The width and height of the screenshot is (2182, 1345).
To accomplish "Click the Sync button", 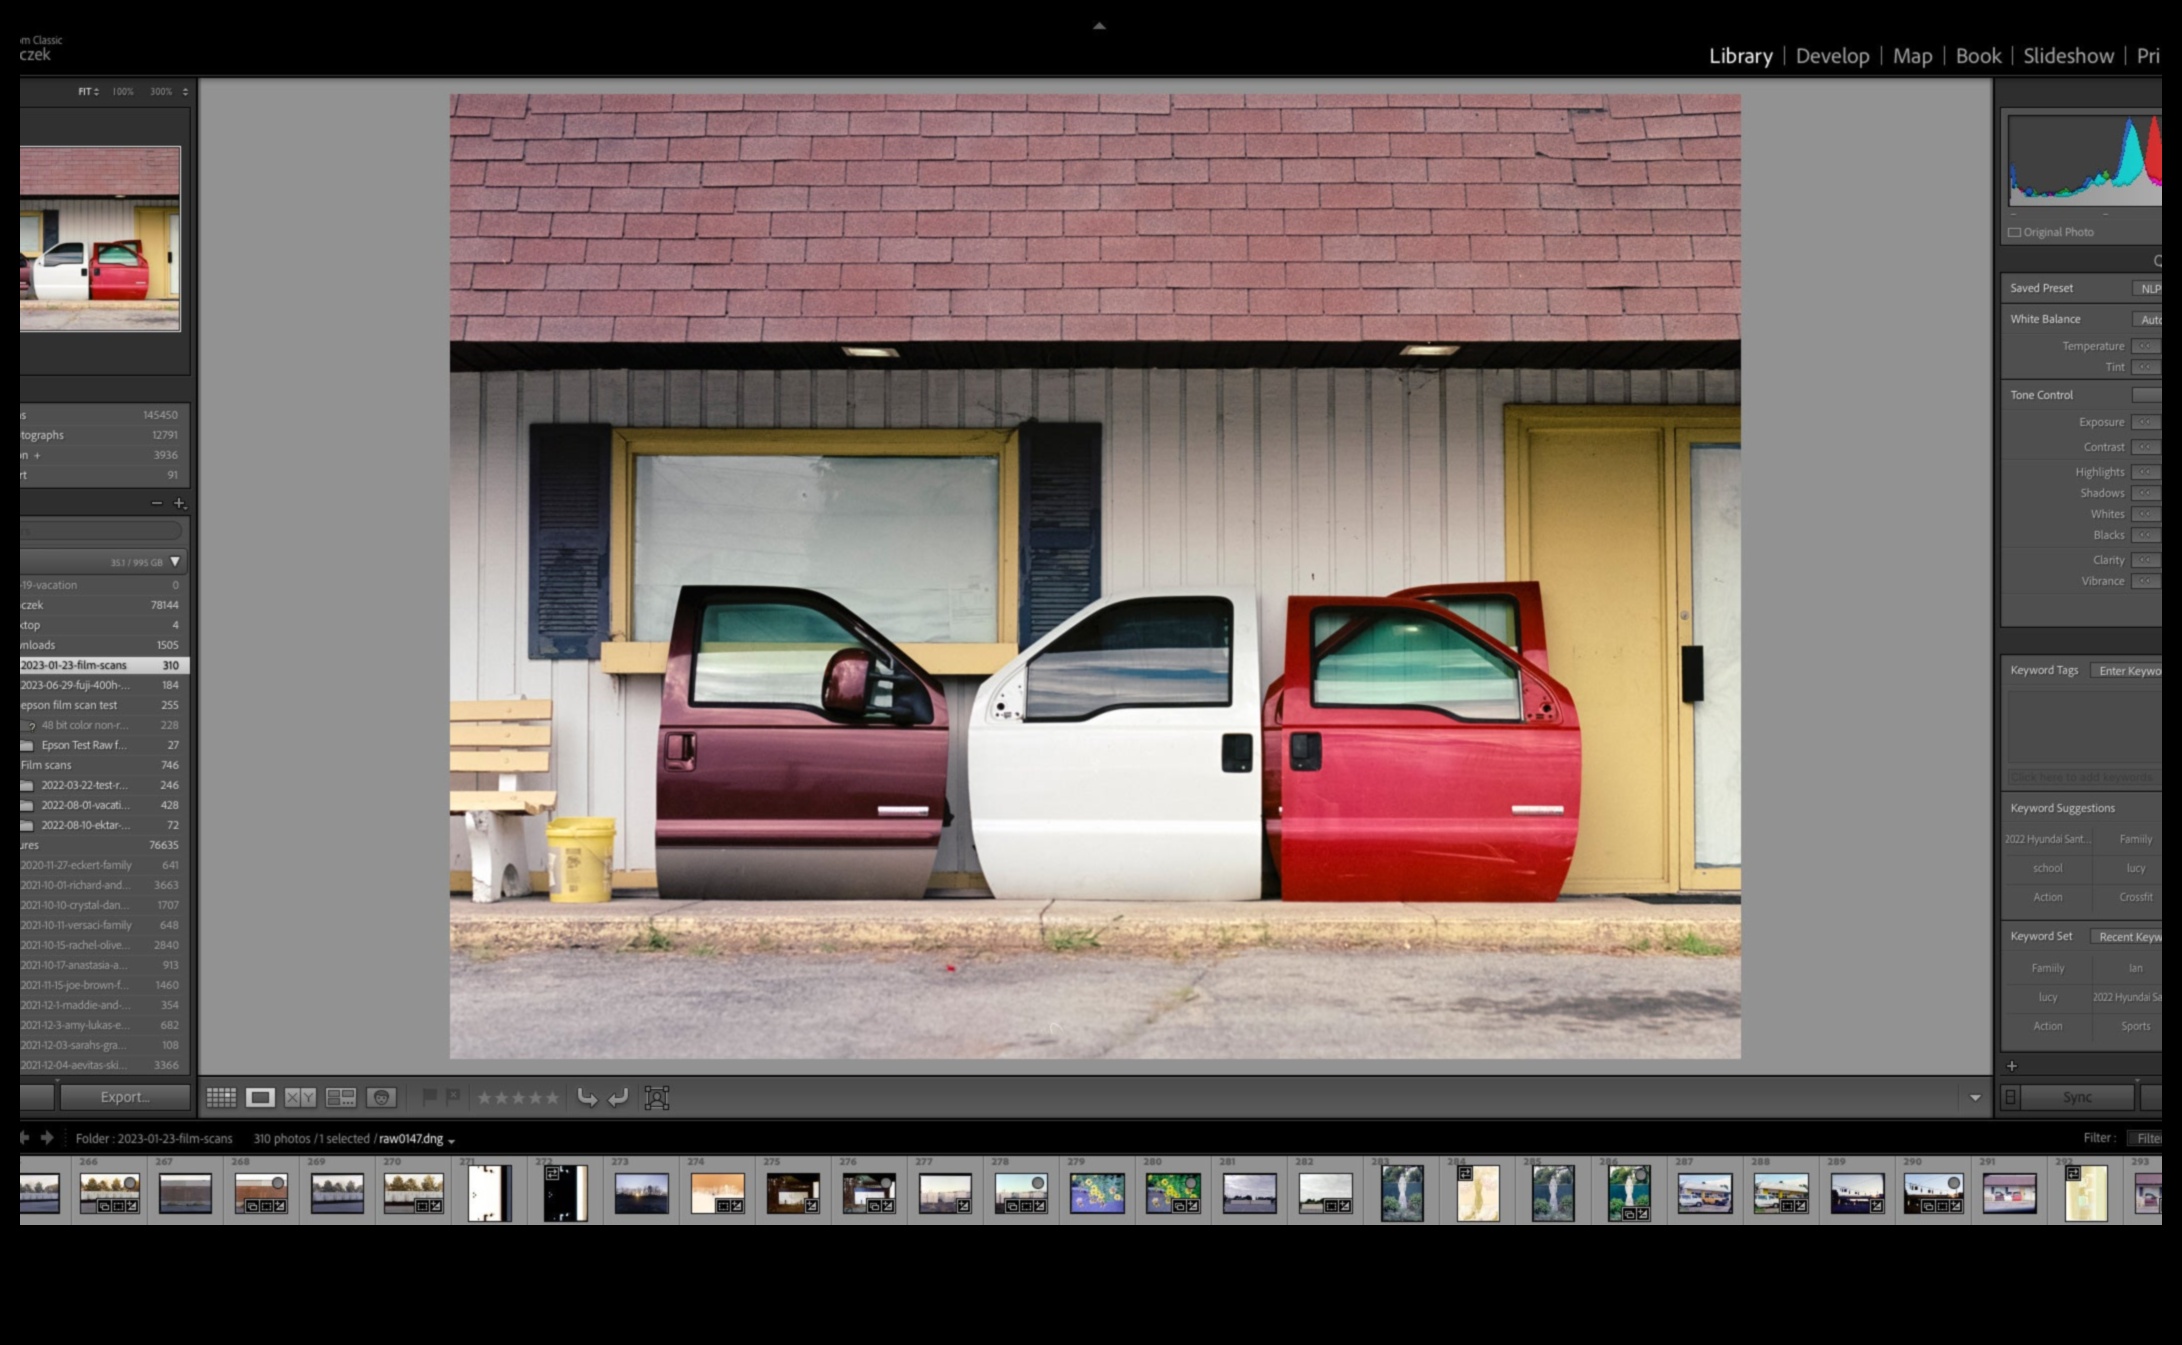I will coord(2077,1096).
